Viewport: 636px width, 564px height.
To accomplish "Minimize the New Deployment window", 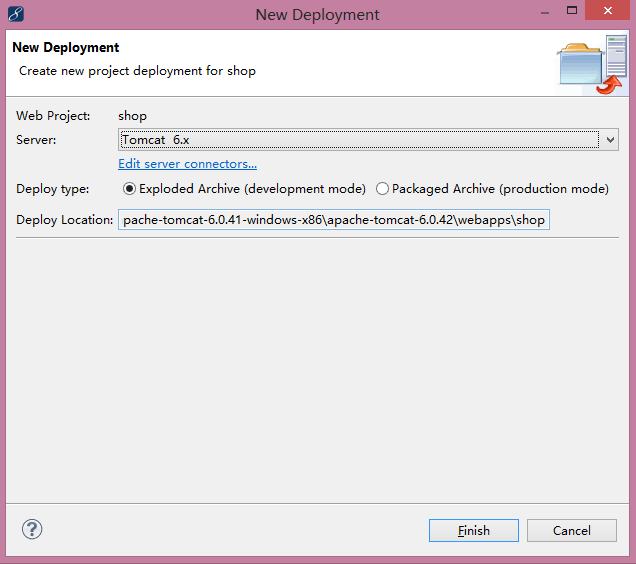I will (x=545, y=12).
